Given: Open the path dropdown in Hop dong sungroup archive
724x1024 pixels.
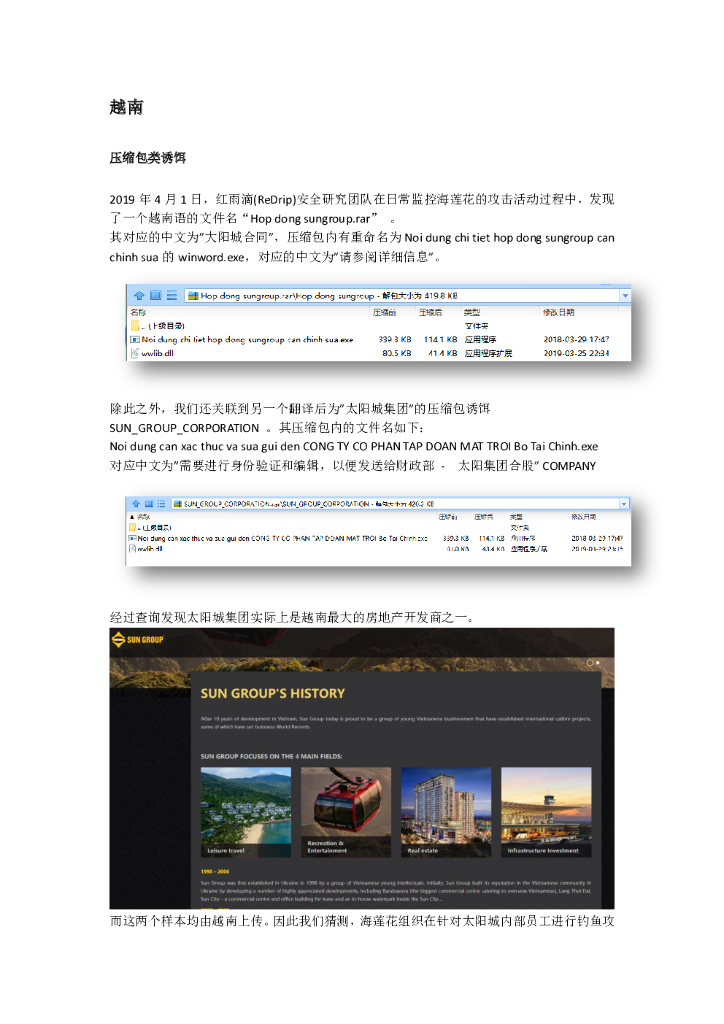Looking at the screenshot, I should tap(625, 296).
